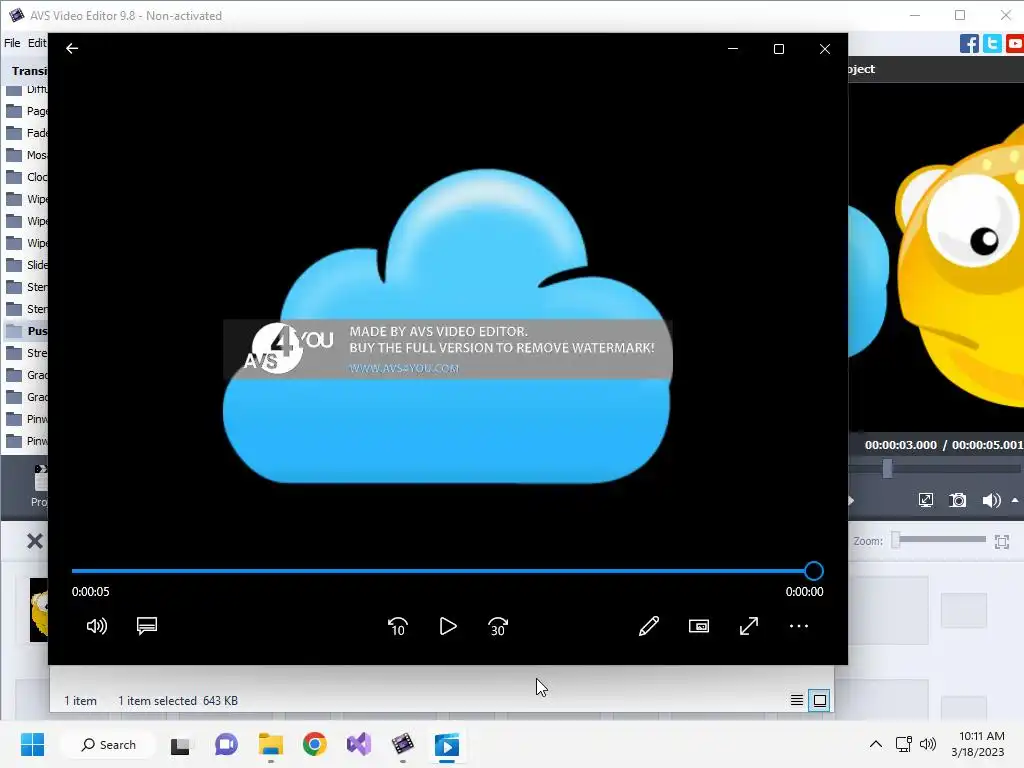Adjust the AVS timeline Zoom slider
The image size is (1024, 768).
click(939, 540)
